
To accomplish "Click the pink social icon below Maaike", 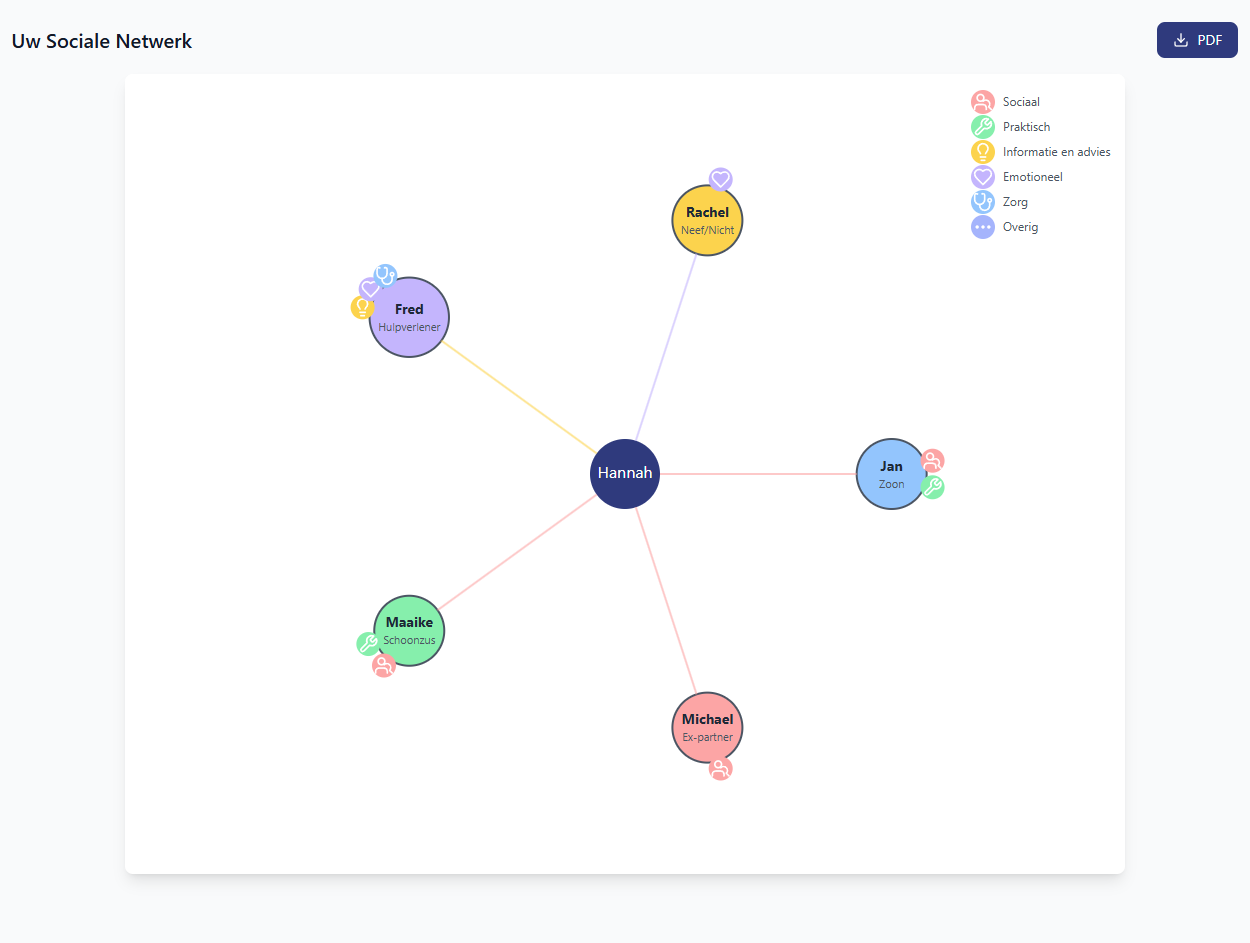I will point(384,666).
